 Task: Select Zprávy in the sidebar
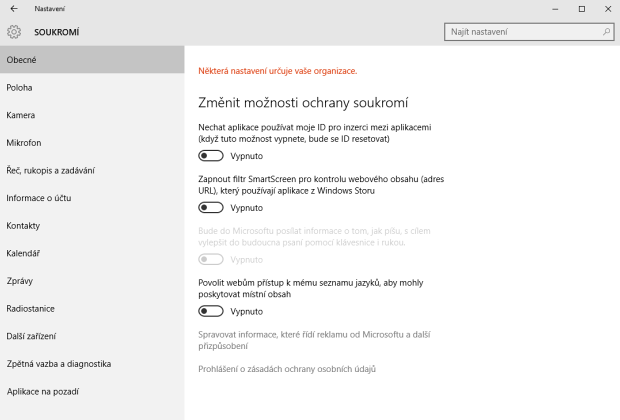point(21,280)
